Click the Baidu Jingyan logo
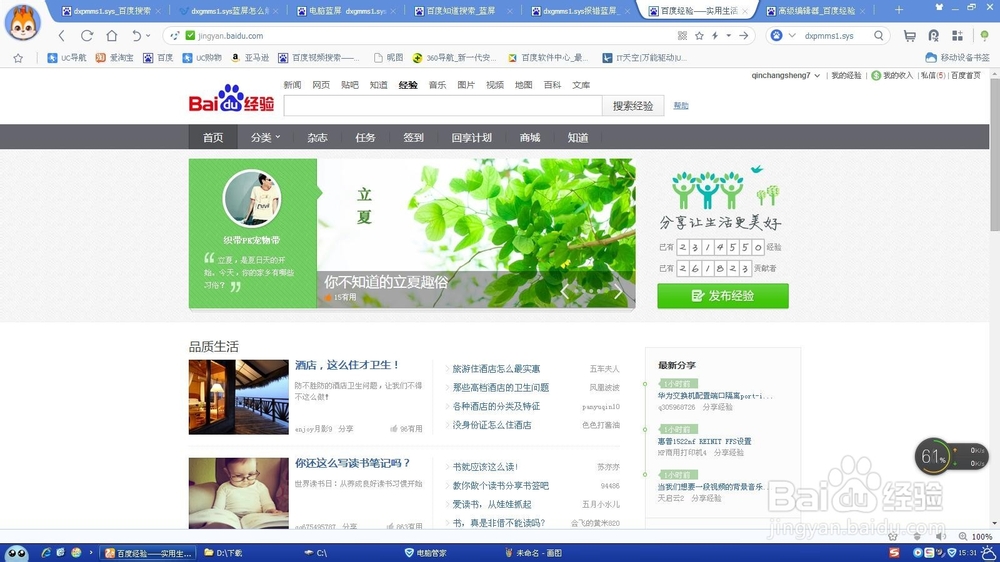This screenshot has width=1000, height=562. pos(231,99)
